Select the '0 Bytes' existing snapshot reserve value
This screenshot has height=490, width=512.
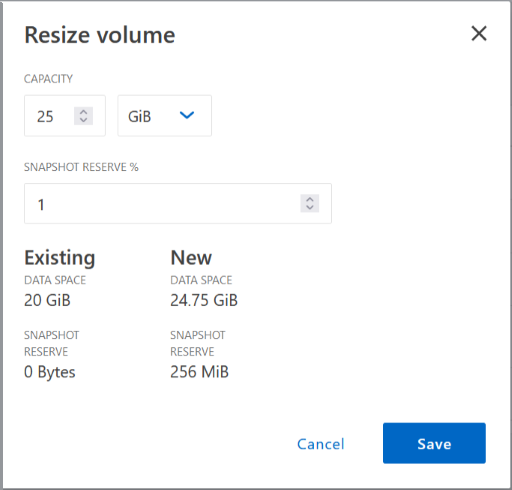(50, 372)
